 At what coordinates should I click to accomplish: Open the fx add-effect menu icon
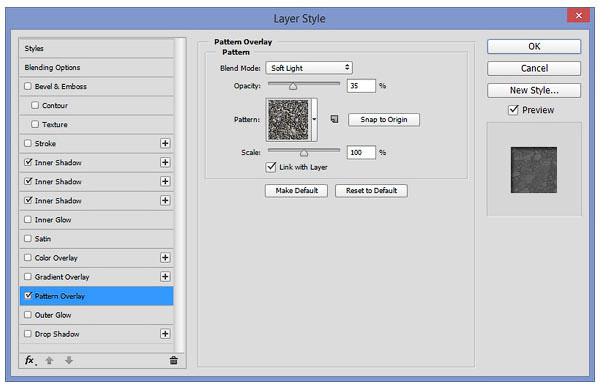tap(30, 360)
